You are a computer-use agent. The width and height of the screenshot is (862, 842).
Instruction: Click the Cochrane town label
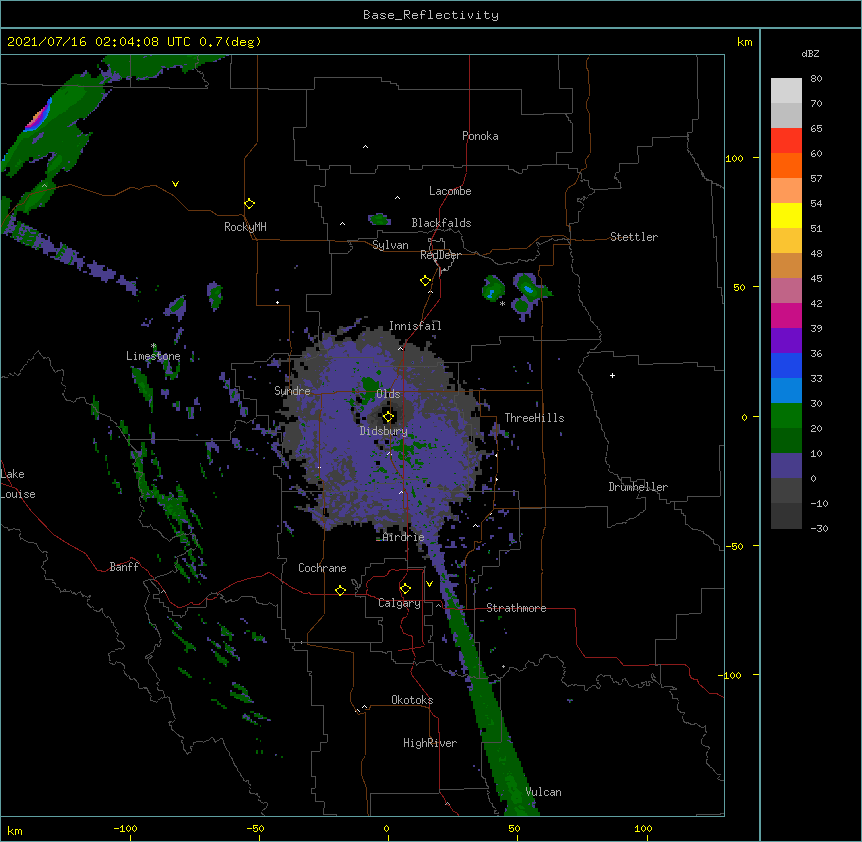322,568
